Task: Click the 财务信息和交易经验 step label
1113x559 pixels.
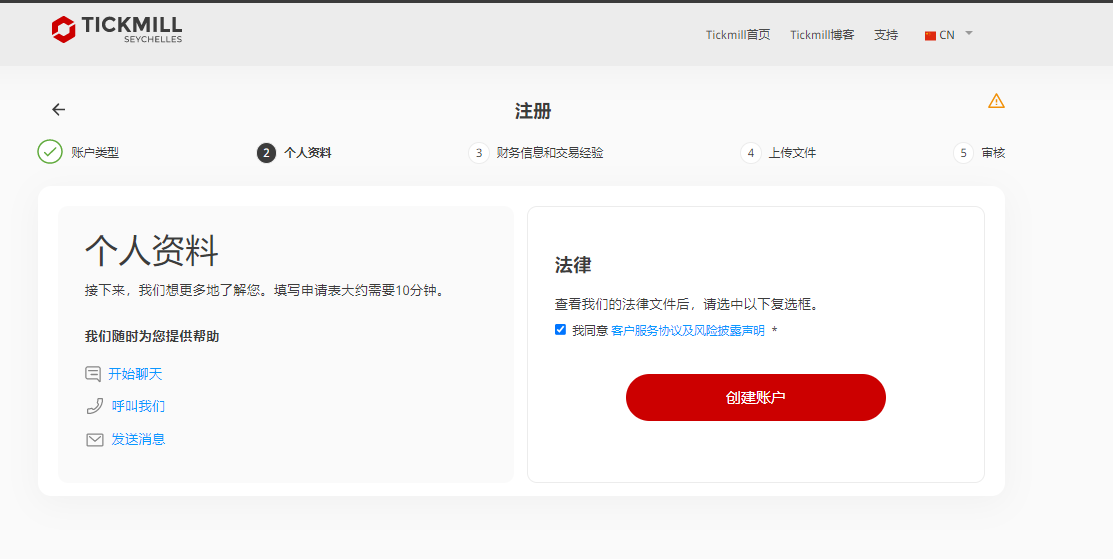Action: pyautogui.click(x=550, y=153)
